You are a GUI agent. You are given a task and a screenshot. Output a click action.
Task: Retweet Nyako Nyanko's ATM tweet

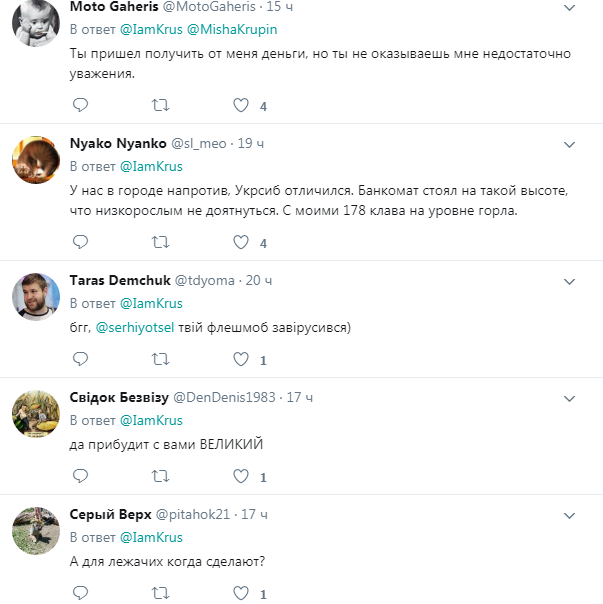coord(160,242)
